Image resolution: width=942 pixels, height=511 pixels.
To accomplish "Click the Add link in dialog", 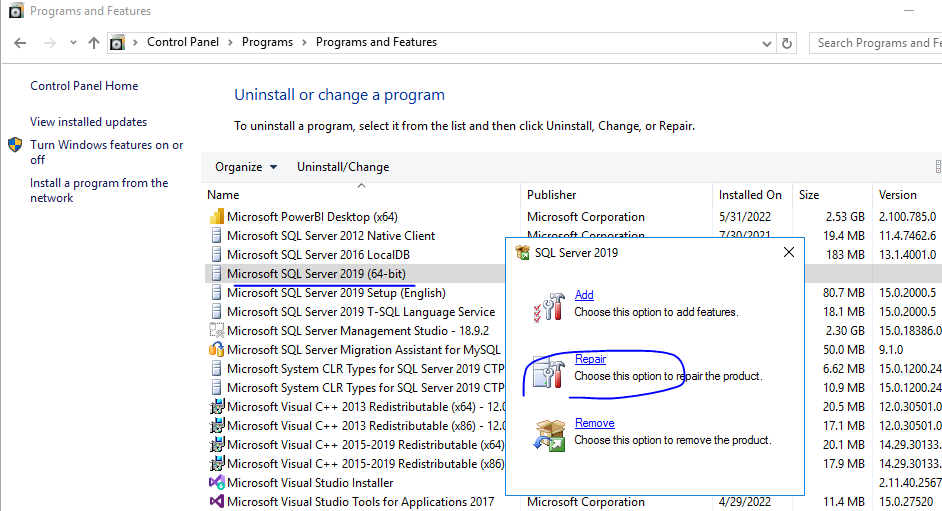I will (x=584, y=295).
